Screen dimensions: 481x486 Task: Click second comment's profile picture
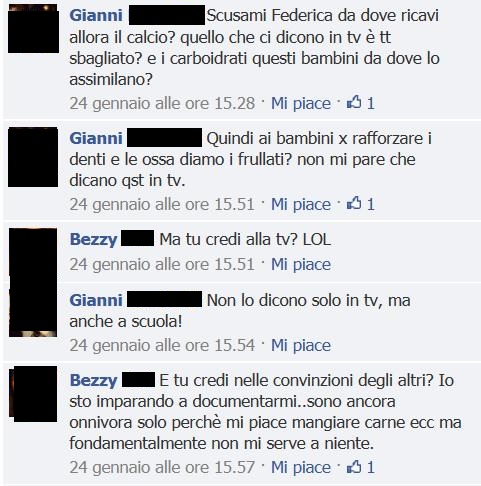[33, 157]
